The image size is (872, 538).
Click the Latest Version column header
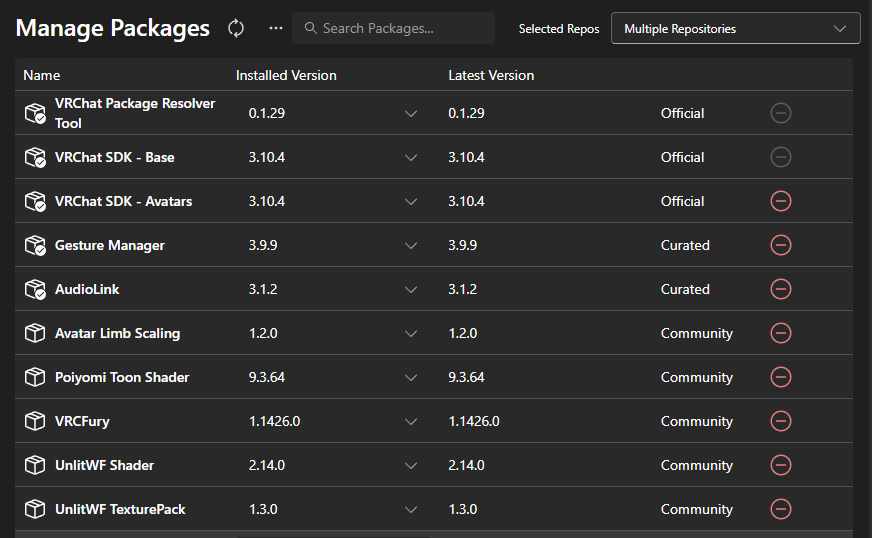coord(491,75)
